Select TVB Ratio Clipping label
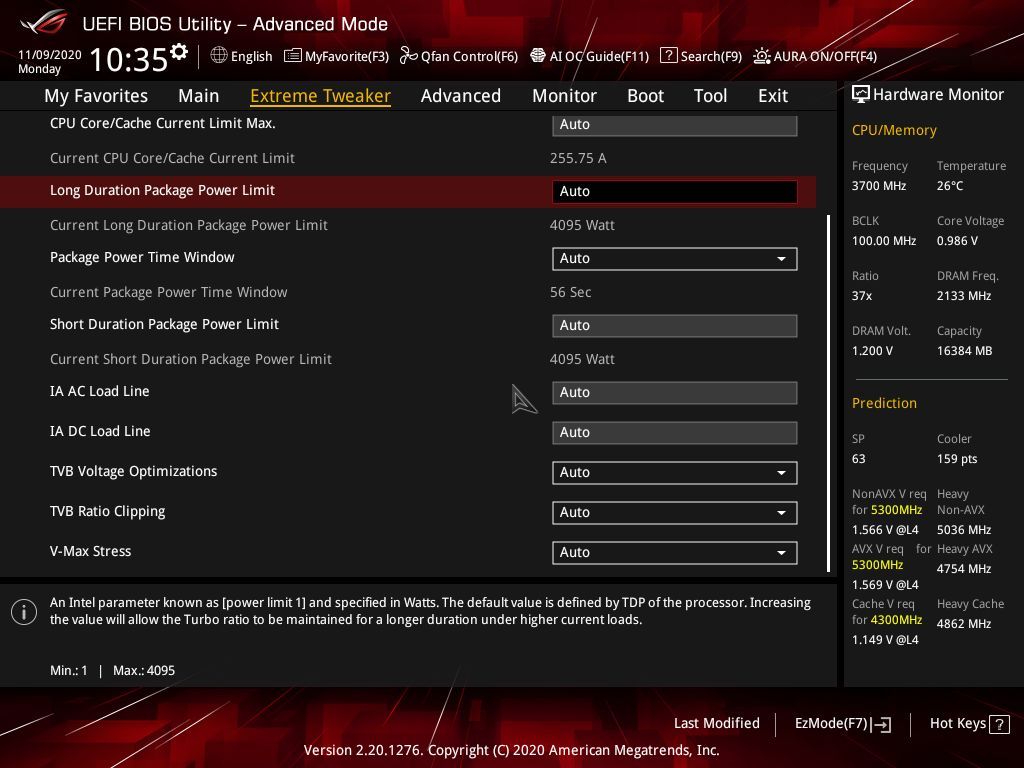This screenshot has width=1024, height=768. pyautogui.click(x=107, y=511)
